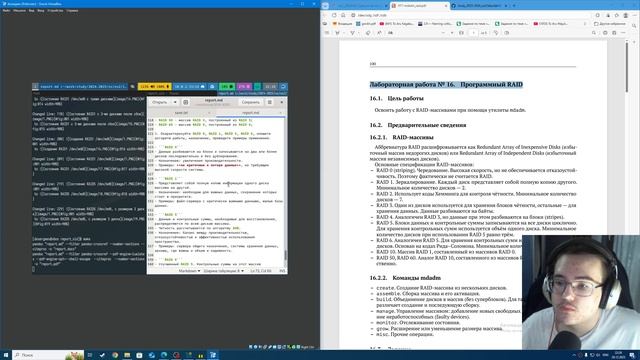Toggle INS overwrite mode in editor status bar
Viewport: 640px width, 360px height.
282,271
